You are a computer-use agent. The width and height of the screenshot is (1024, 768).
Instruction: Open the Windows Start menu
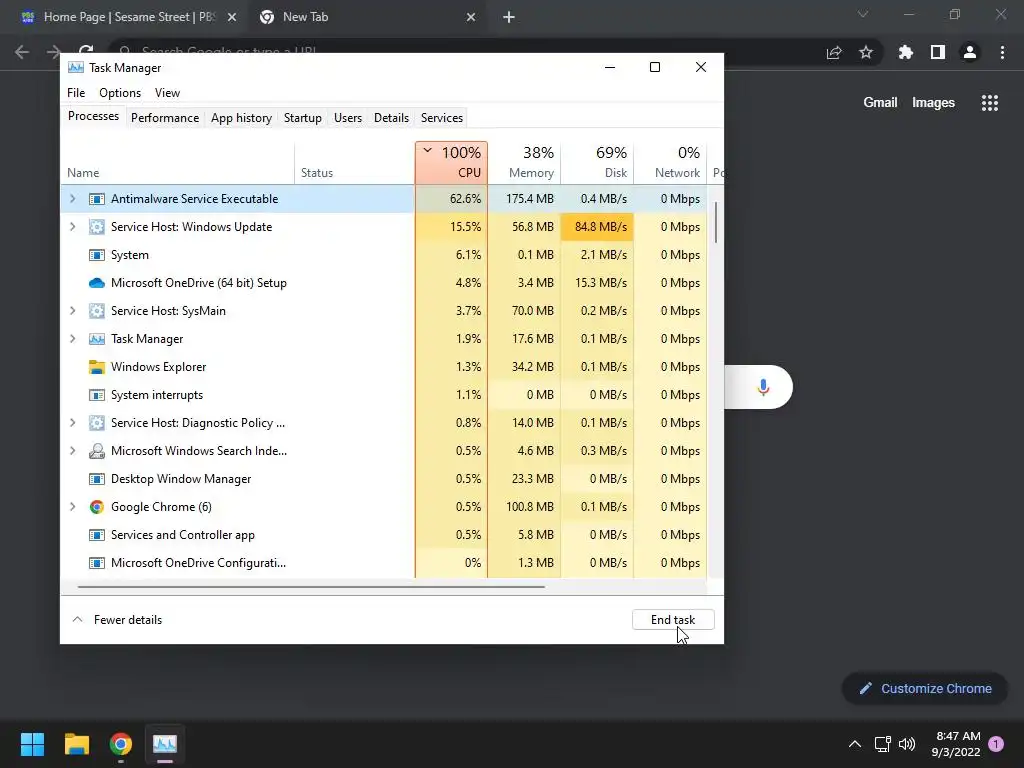[x=32, y=744]
